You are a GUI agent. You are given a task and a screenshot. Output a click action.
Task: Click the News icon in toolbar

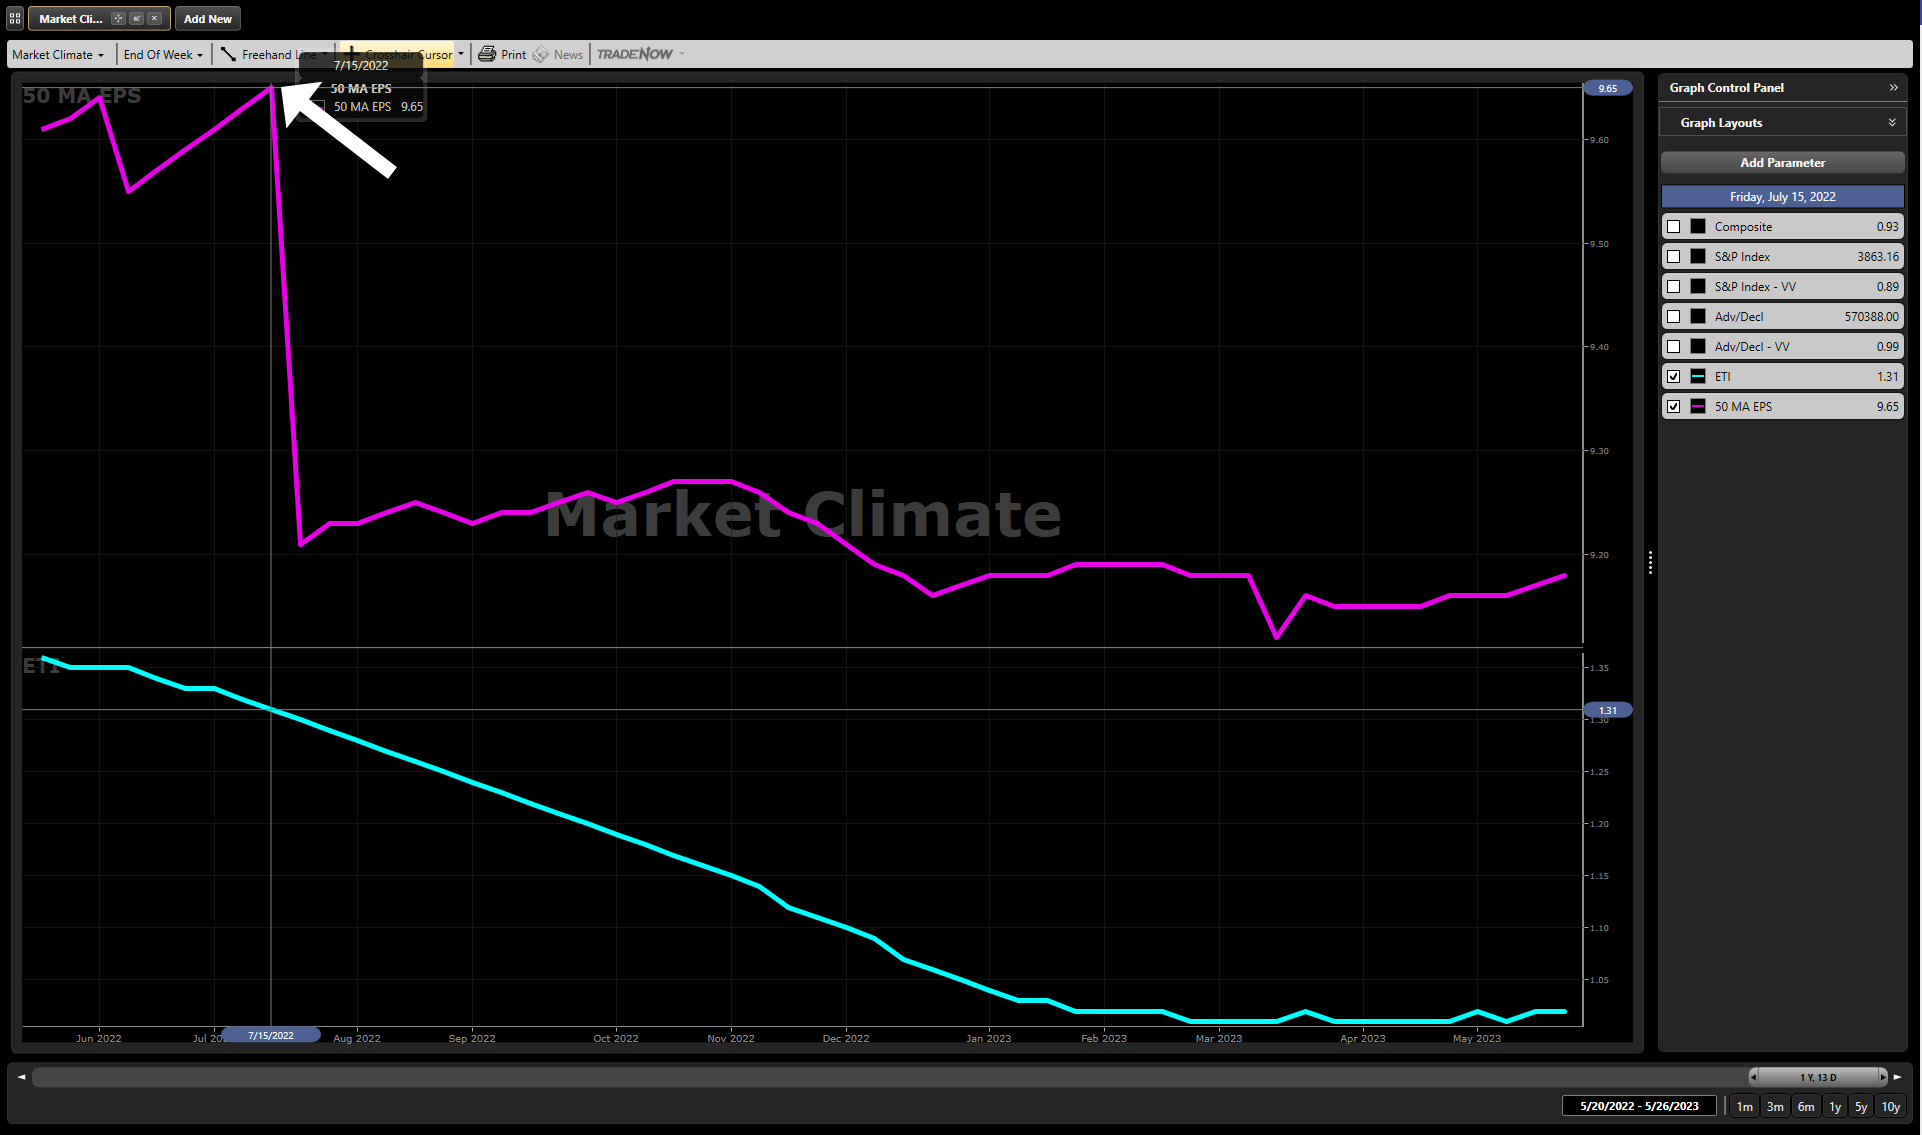pyautogui.click(x=541, y=54)
